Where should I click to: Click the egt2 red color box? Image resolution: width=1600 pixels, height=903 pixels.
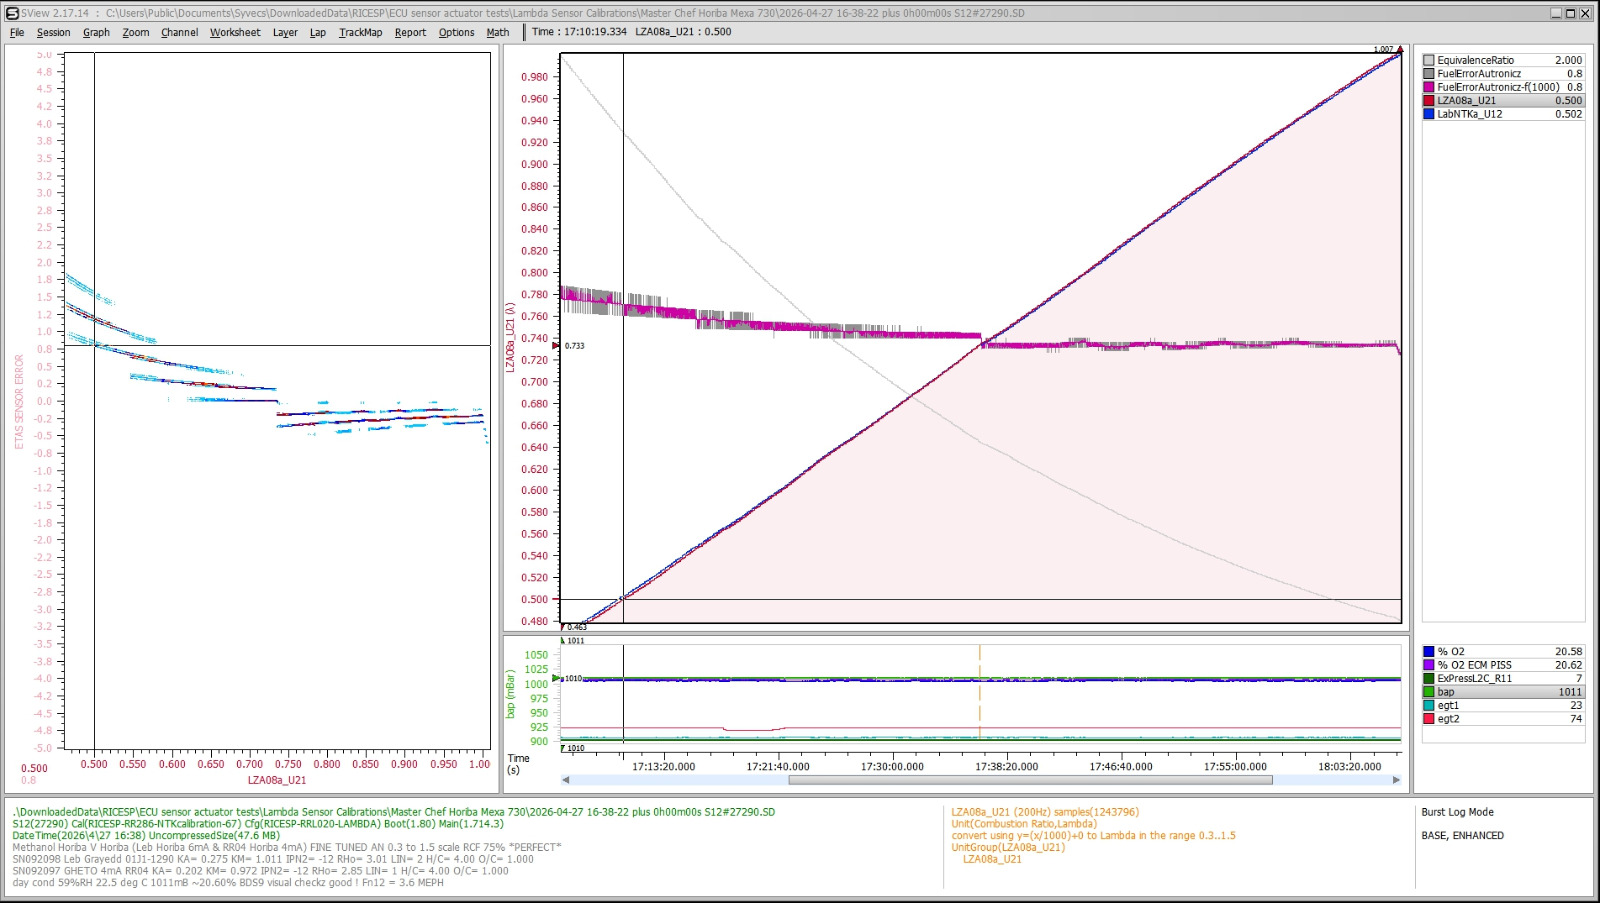pyautogui.click(x=1429, y=719)
